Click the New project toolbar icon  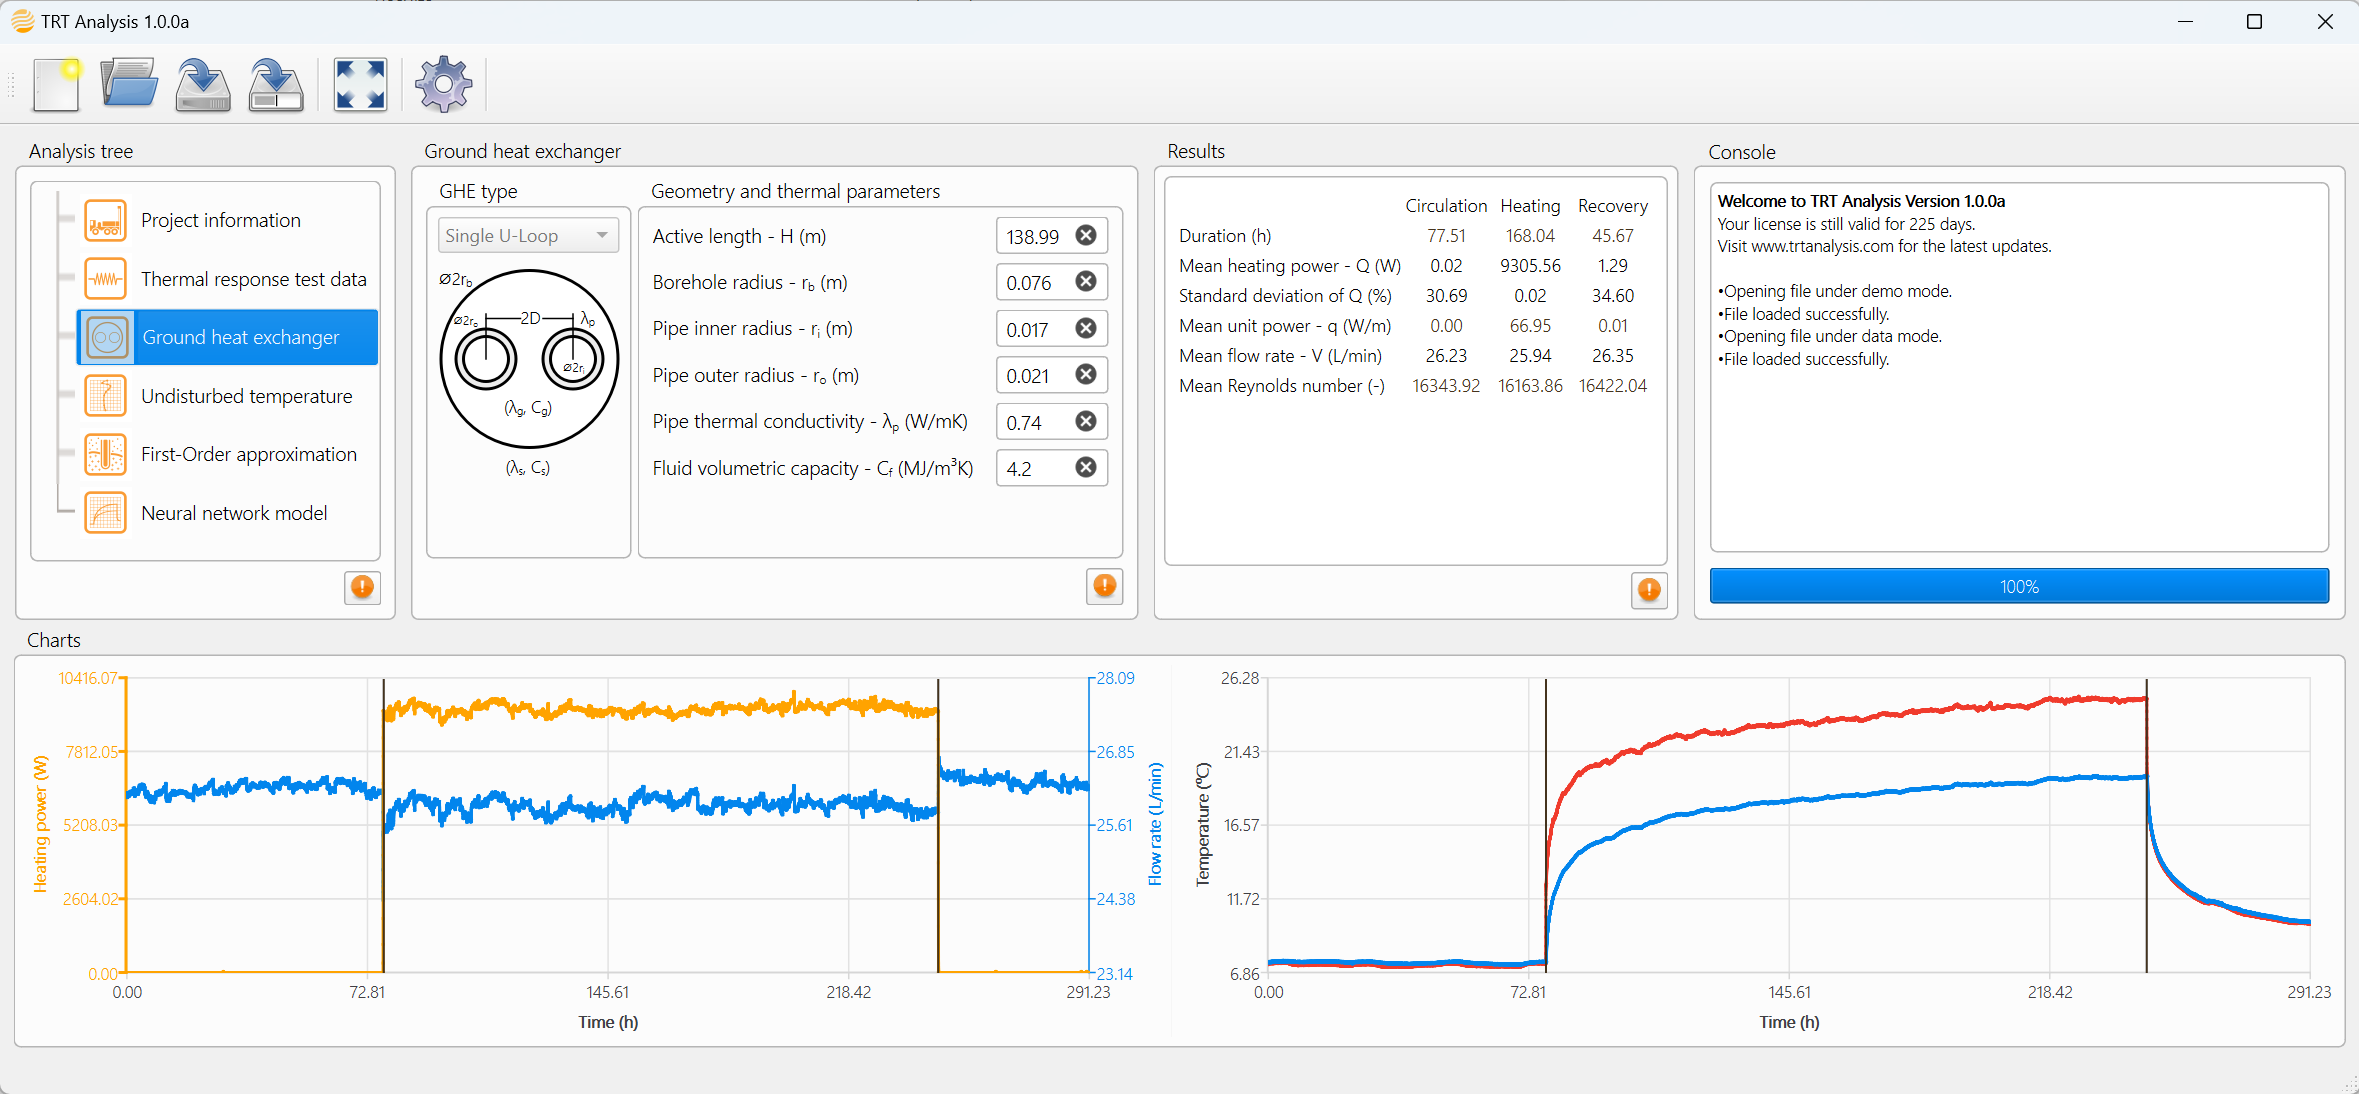(57, 84)
